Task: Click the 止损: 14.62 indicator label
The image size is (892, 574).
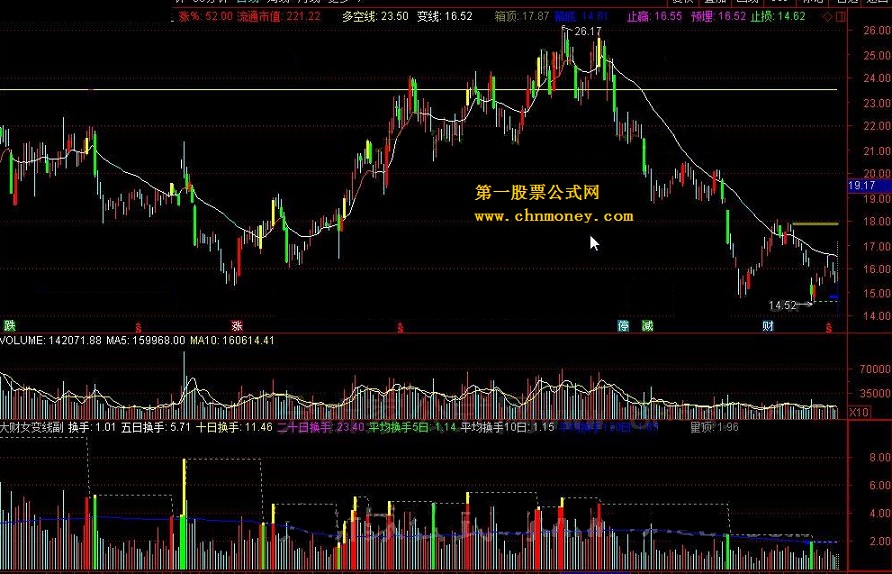Action: (x=778, y=16)
